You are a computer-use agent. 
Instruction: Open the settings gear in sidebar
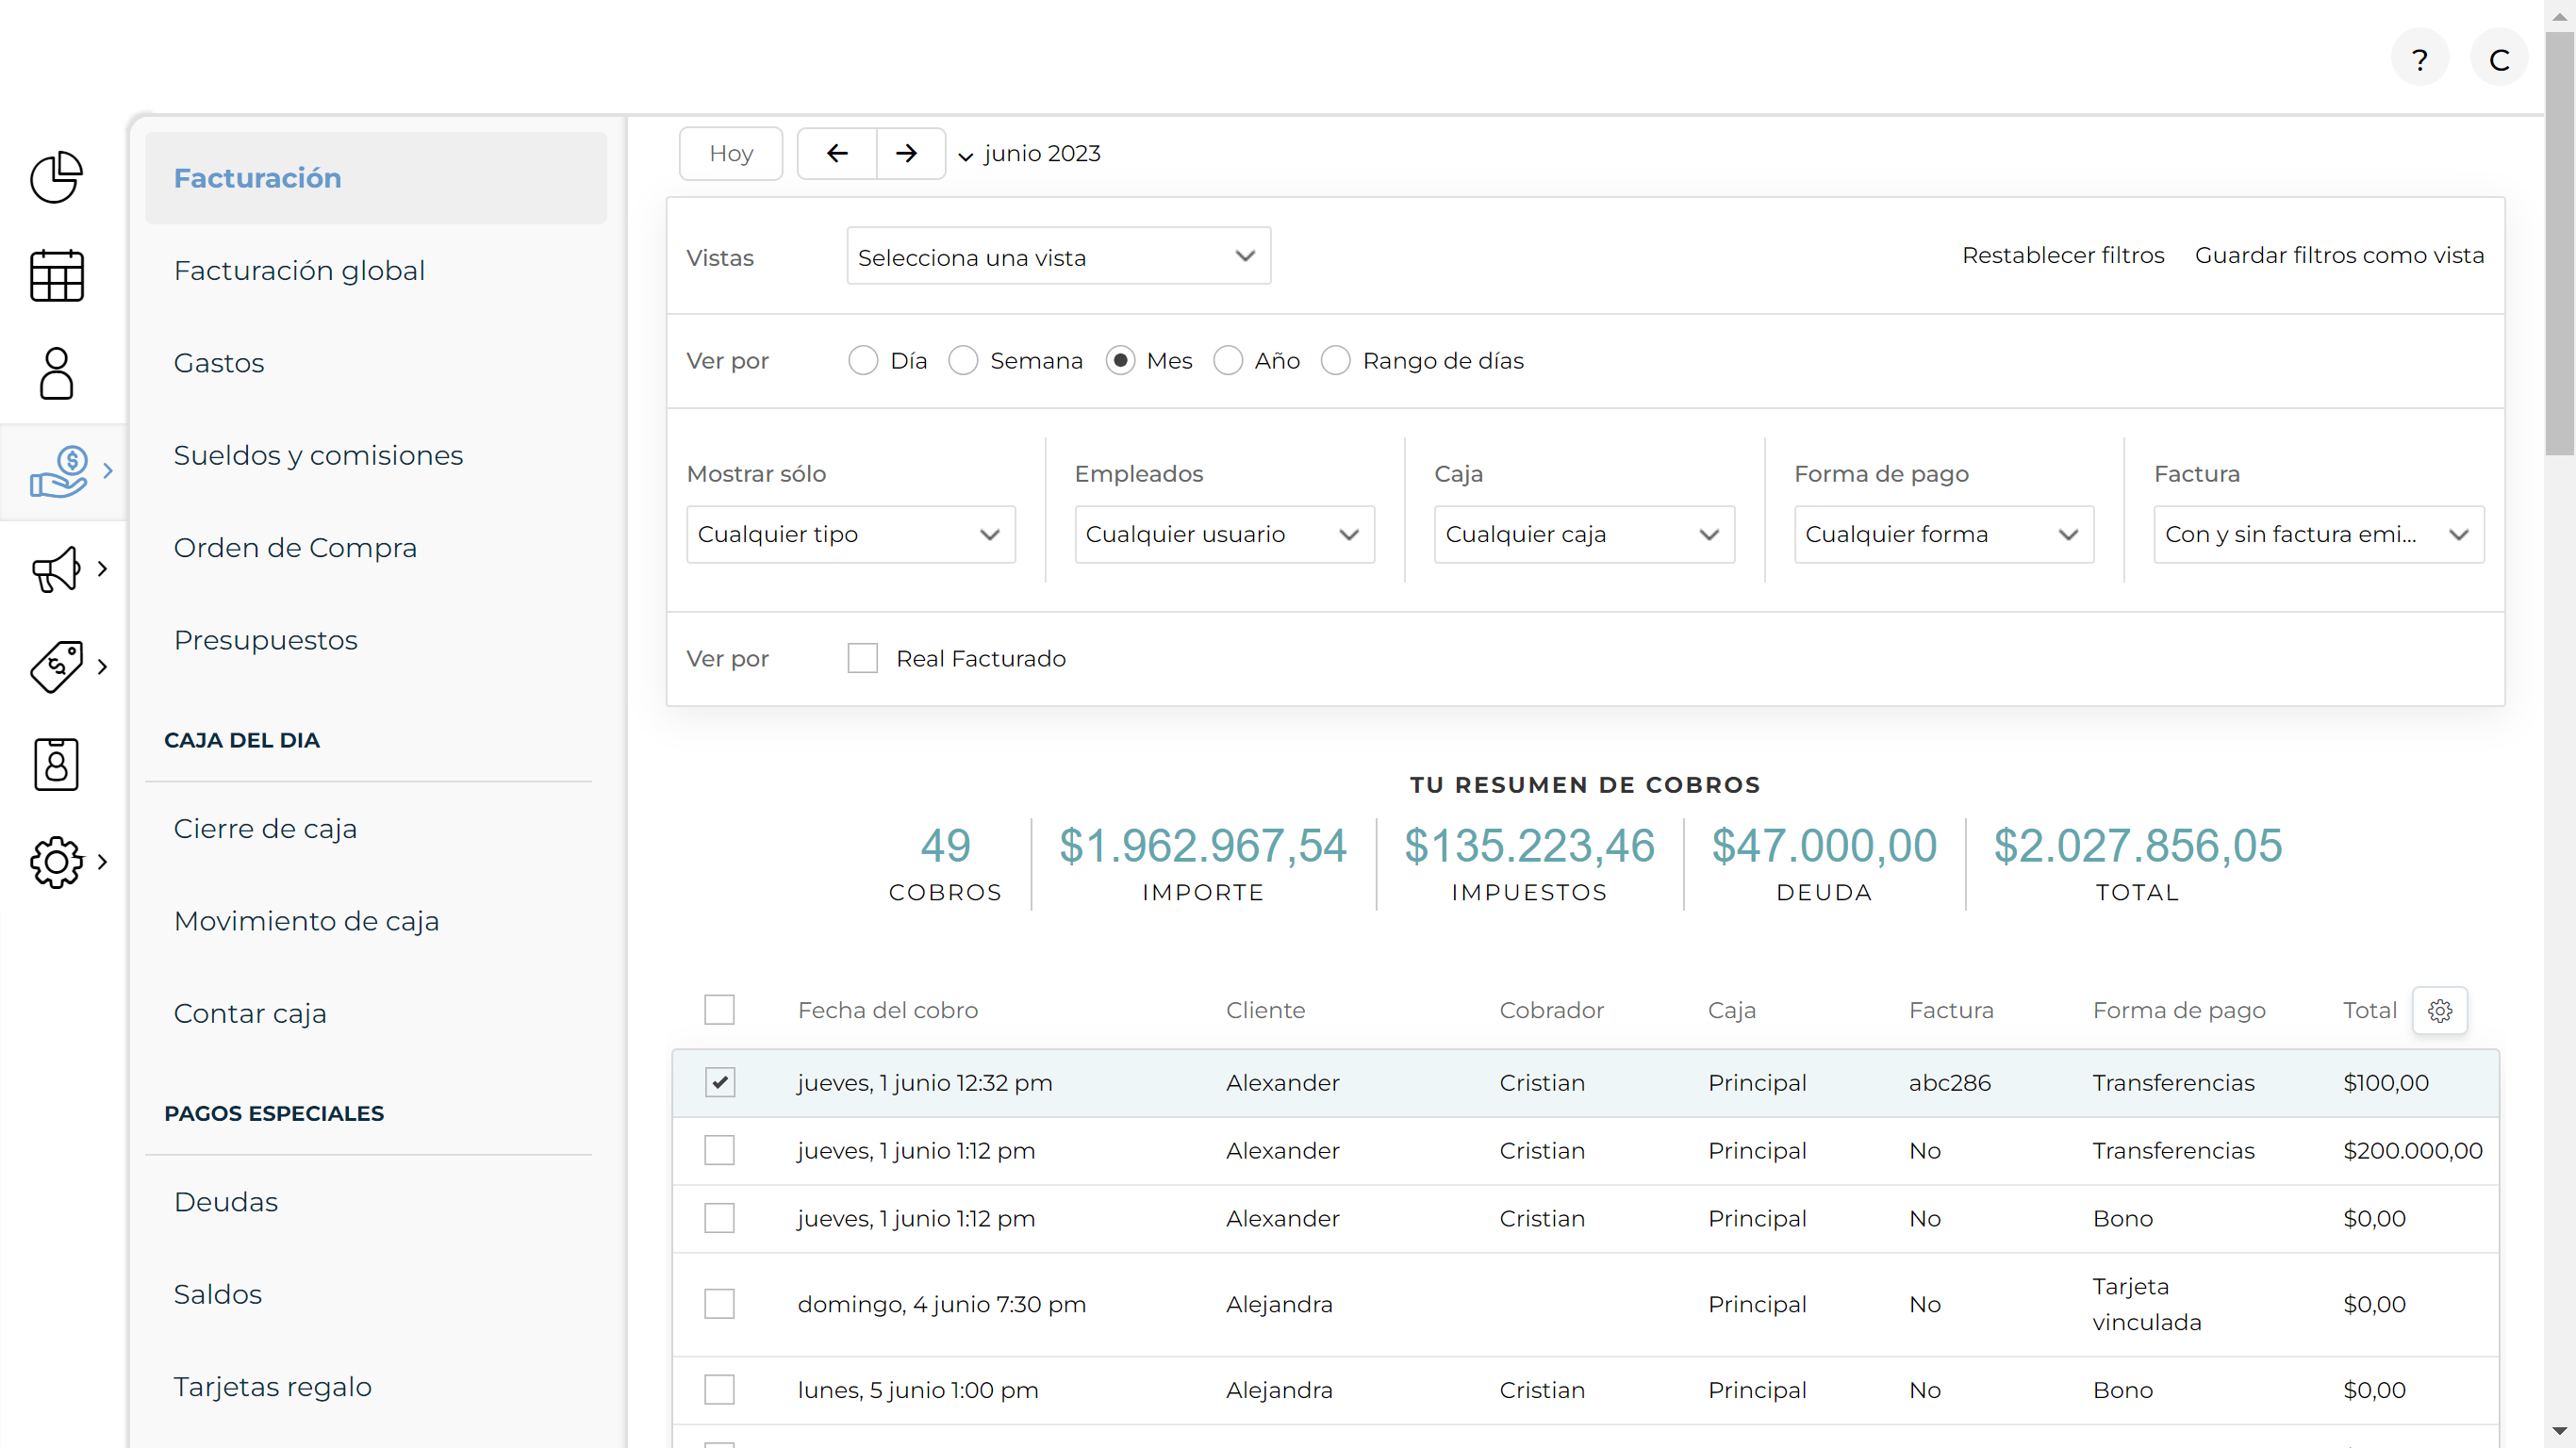(56, 862)
